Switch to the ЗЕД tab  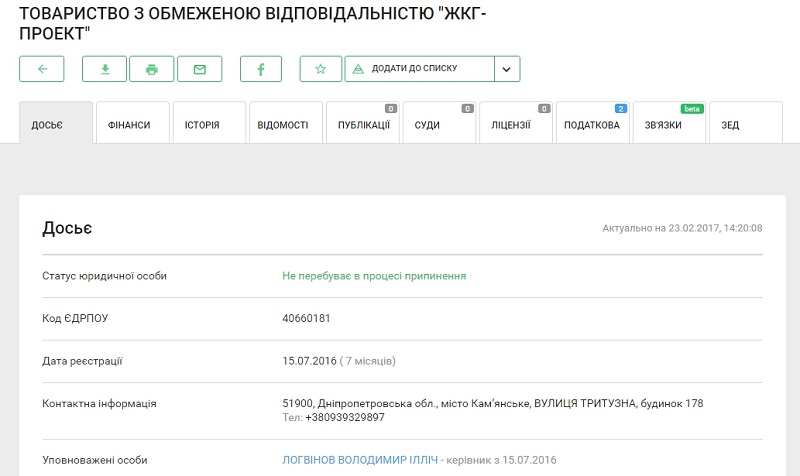click(x=746, y=123)
